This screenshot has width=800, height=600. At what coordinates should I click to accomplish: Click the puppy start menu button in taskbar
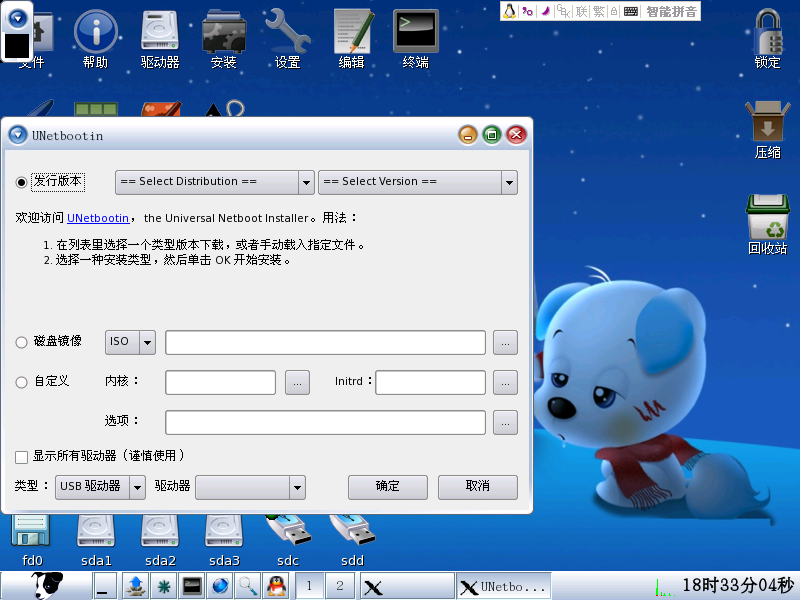coord(46,586)
